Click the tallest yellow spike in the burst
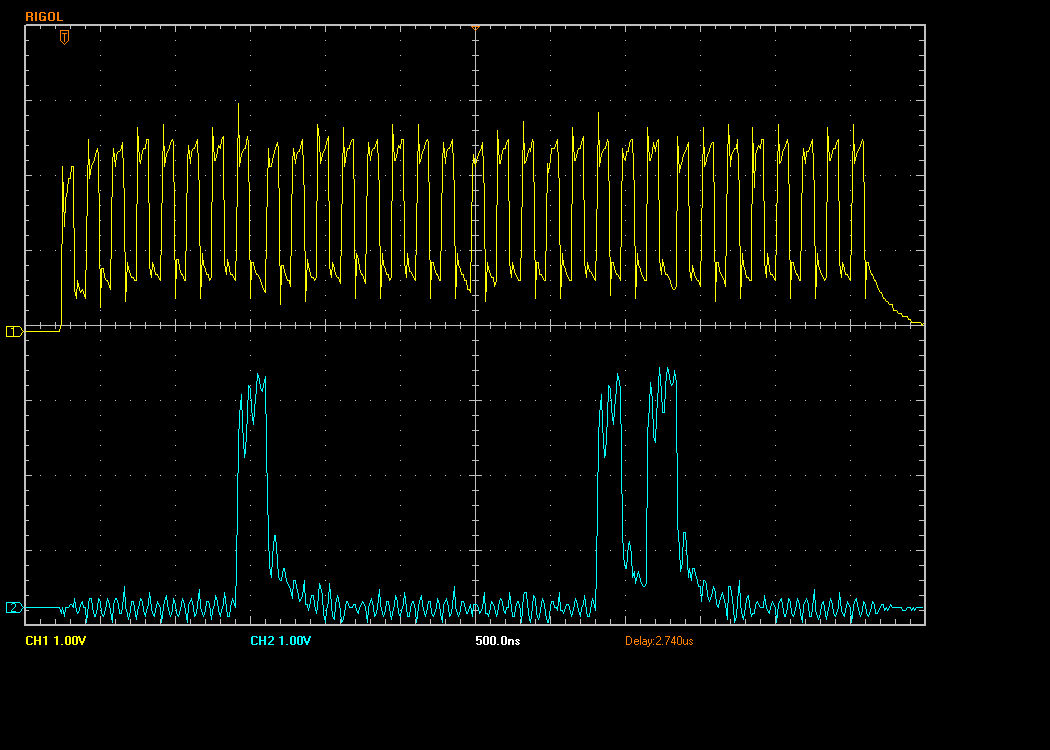This screenshot has height=750, width=1050. 238,107
